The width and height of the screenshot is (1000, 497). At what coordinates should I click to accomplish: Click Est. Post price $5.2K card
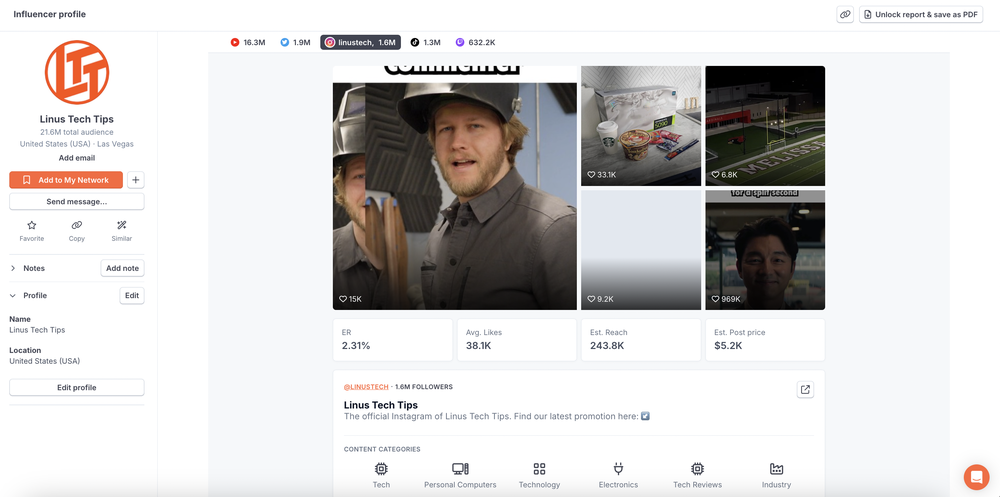pyautogui.click(x=765, y=340)
